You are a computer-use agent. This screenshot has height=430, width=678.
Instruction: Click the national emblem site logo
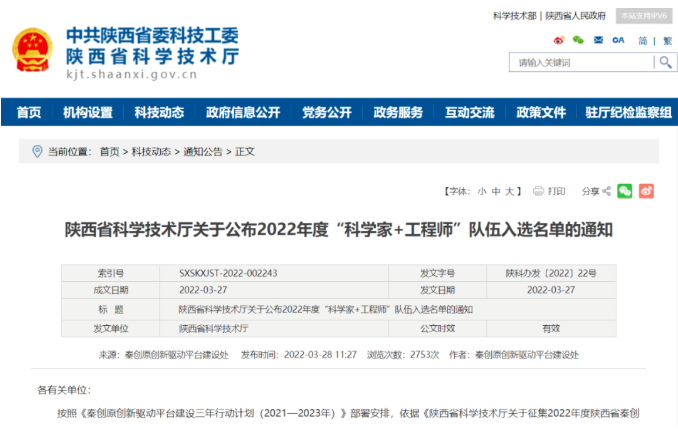pos(34,50)
